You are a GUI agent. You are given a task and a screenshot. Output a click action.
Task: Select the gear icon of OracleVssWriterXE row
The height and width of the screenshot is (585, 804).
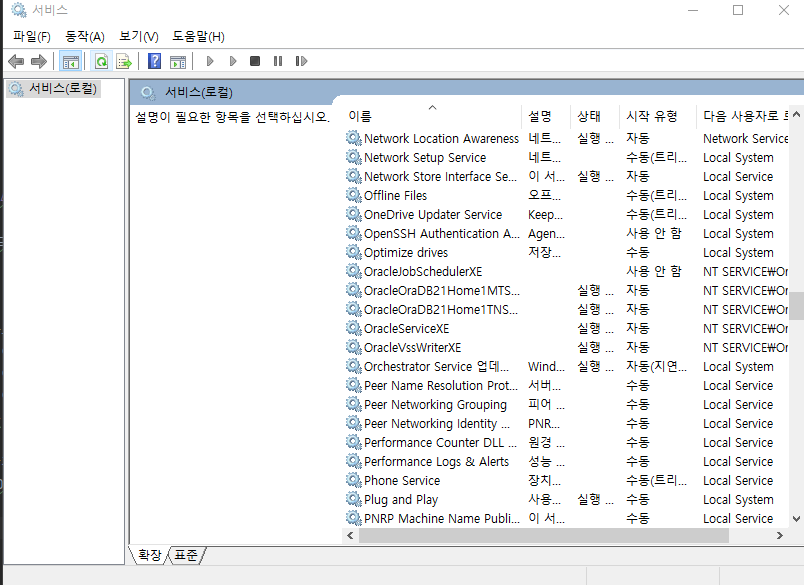point(353,347)
